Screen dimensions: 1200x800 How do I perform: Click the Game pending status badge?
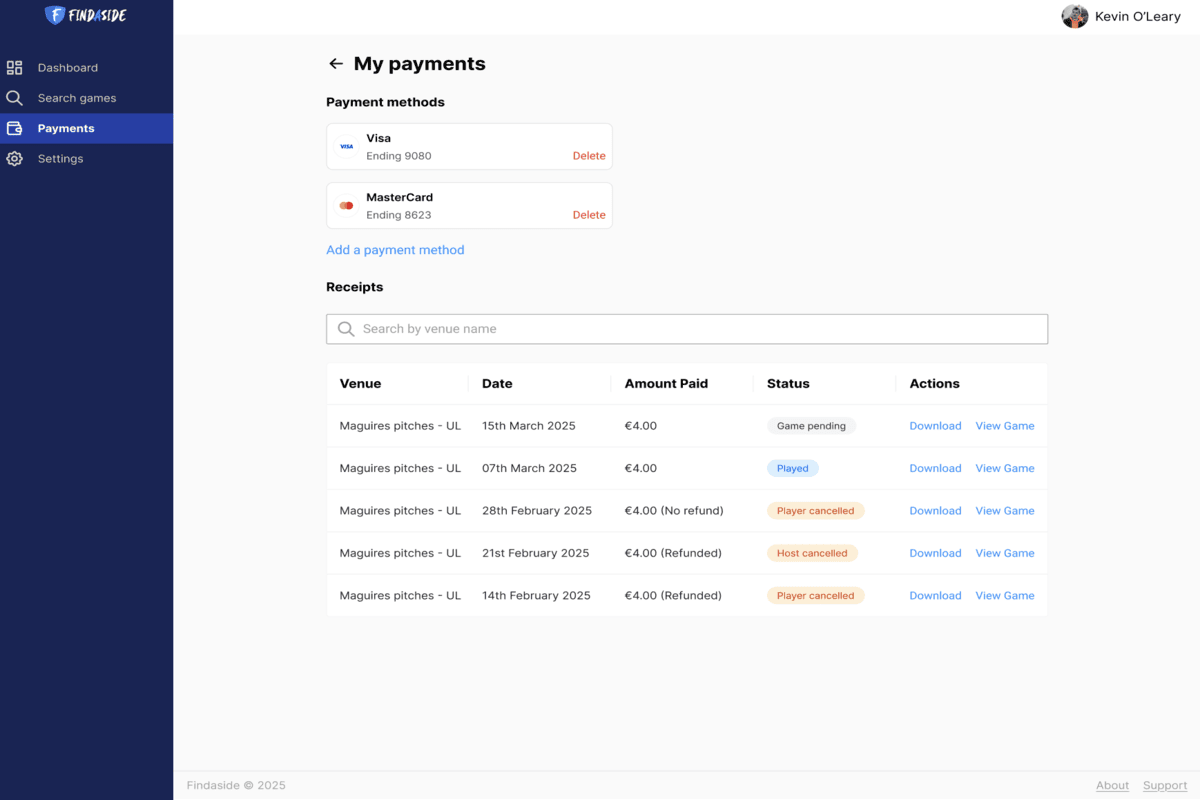coord(811,426)
